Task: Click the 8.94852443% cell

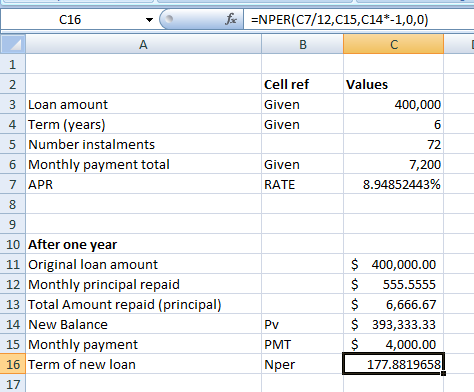Action: (x=394, y=184)
